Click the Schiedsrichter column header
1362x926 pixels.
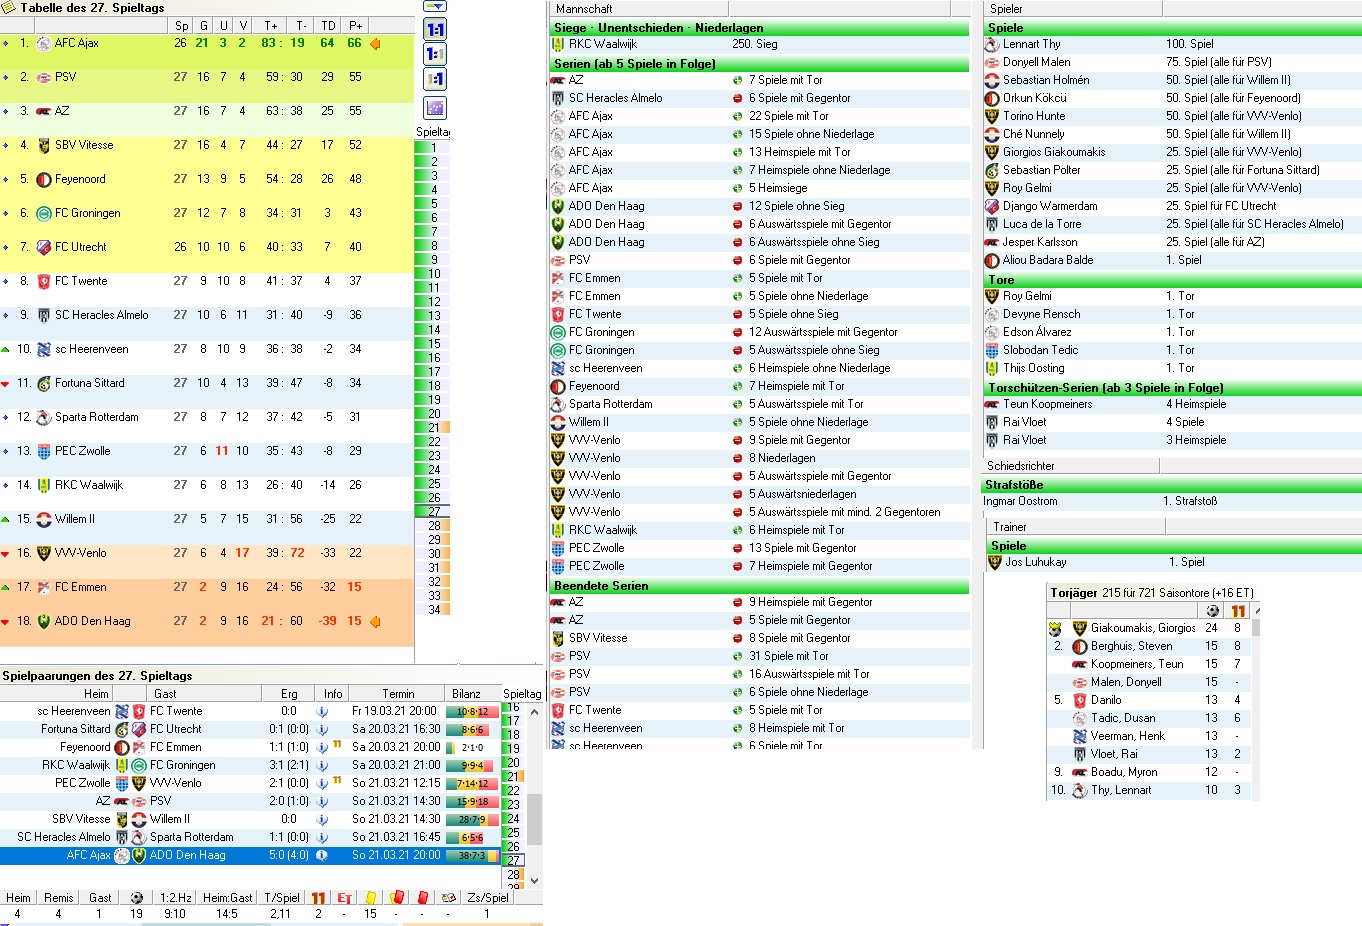pos(1070,466)
